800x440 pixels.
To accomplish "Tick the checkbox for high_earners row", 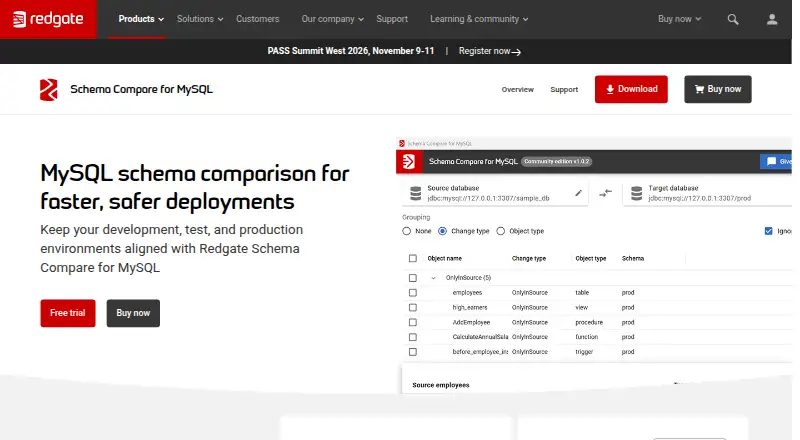I will click(x=413, y=307).
